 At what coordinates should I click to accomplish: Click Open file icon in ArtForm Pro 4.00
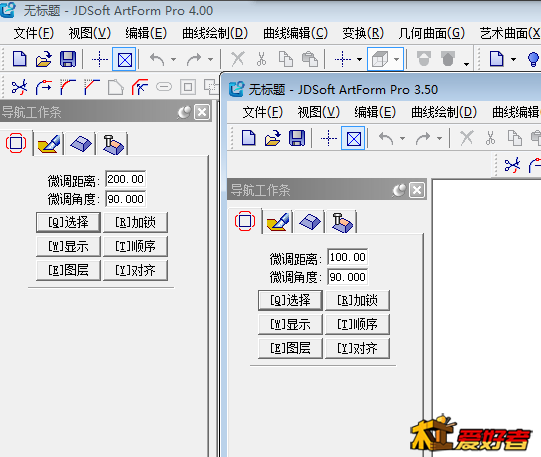[x=43, y=59]
